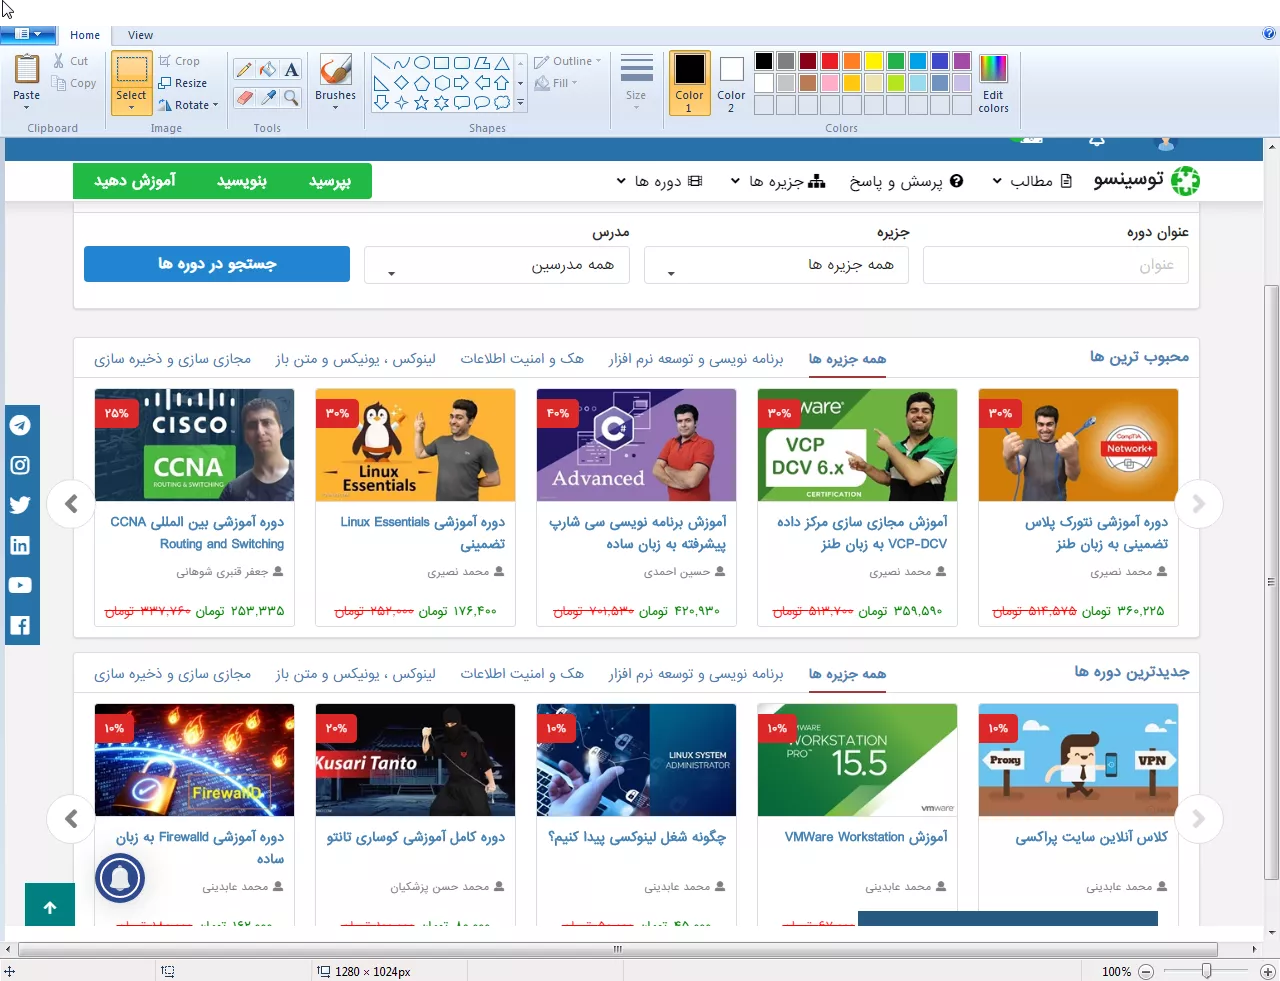Click the عنوان course title input field
The width and height of the screenshot is (1280, 981).
1056,265
